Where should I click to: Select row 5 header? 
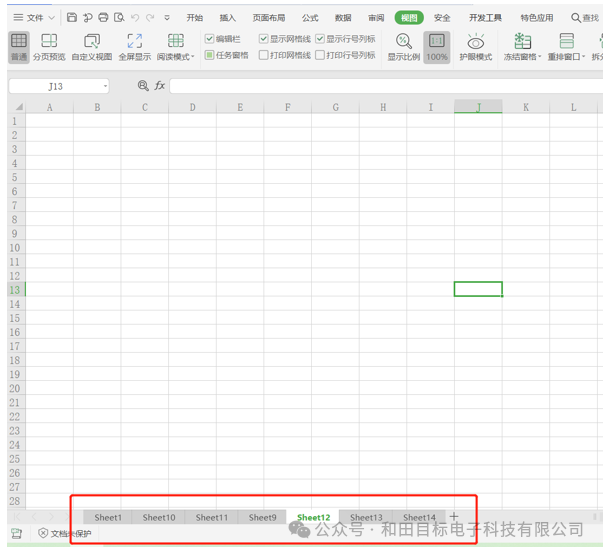[x=15, y=177]
